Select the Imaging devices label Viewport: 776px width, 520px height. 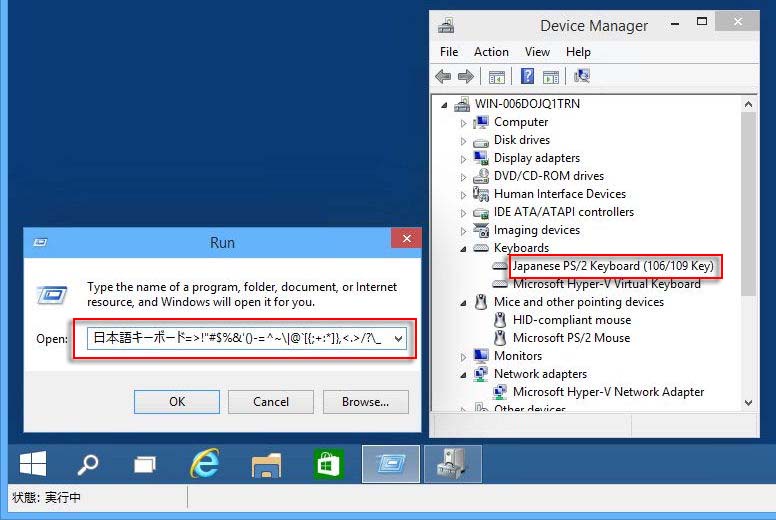(x=536, y=230)
